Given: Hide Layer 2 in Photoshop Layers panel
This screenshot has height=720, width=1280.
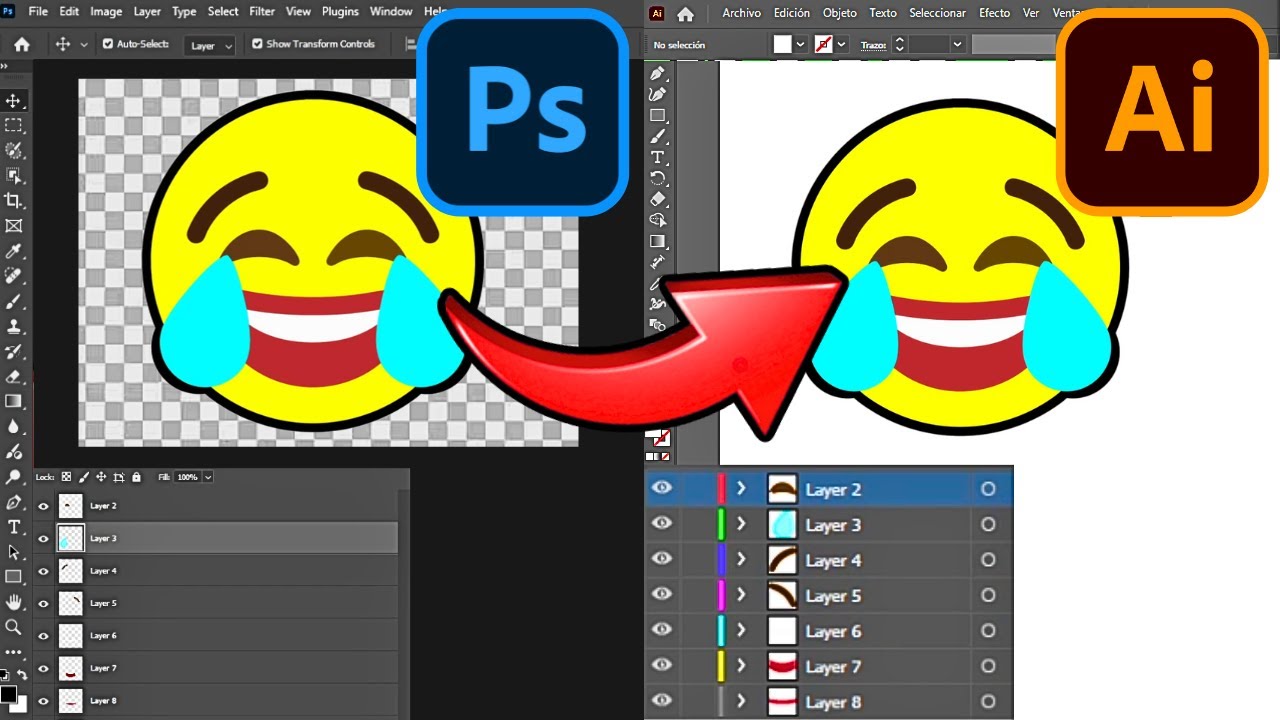Looking at the screenshot, I should click(x=43, y=506).
